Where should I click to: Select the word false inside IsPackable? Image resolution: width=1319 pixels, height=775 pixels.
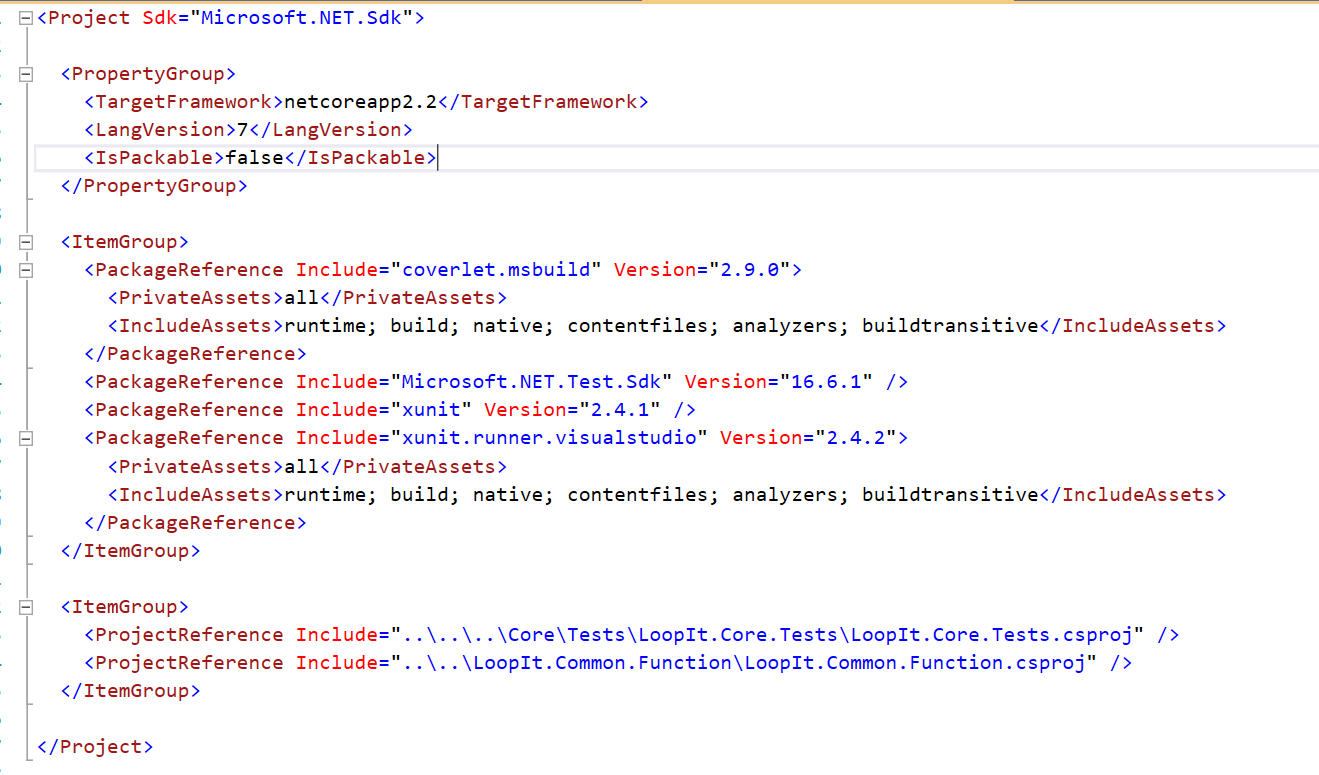click(254, 157)
